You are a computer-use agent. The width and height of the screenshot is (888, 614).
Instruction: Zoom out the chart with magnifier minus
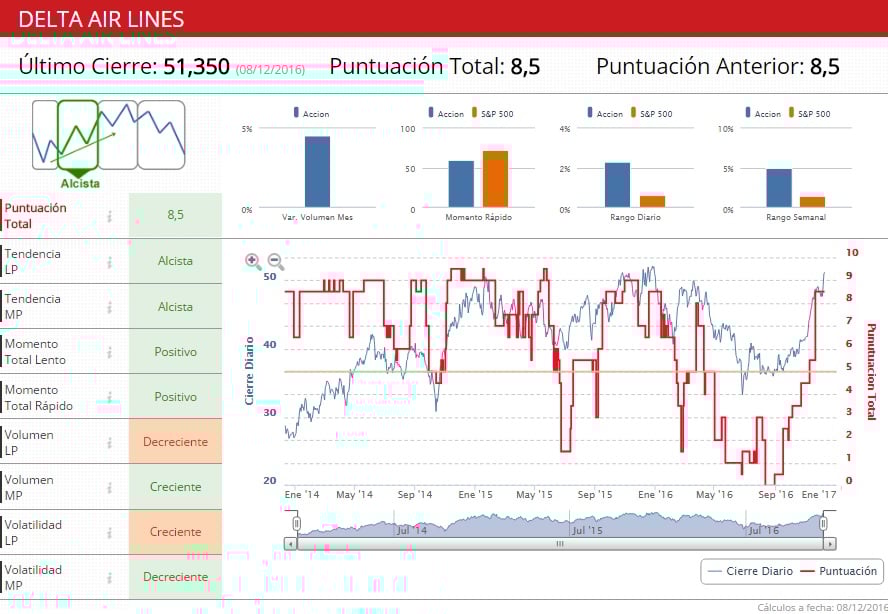275,261
